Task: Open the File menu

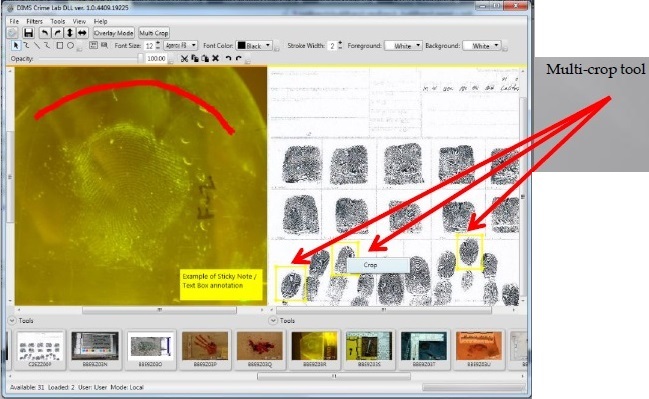Action: tap(14, 21)
